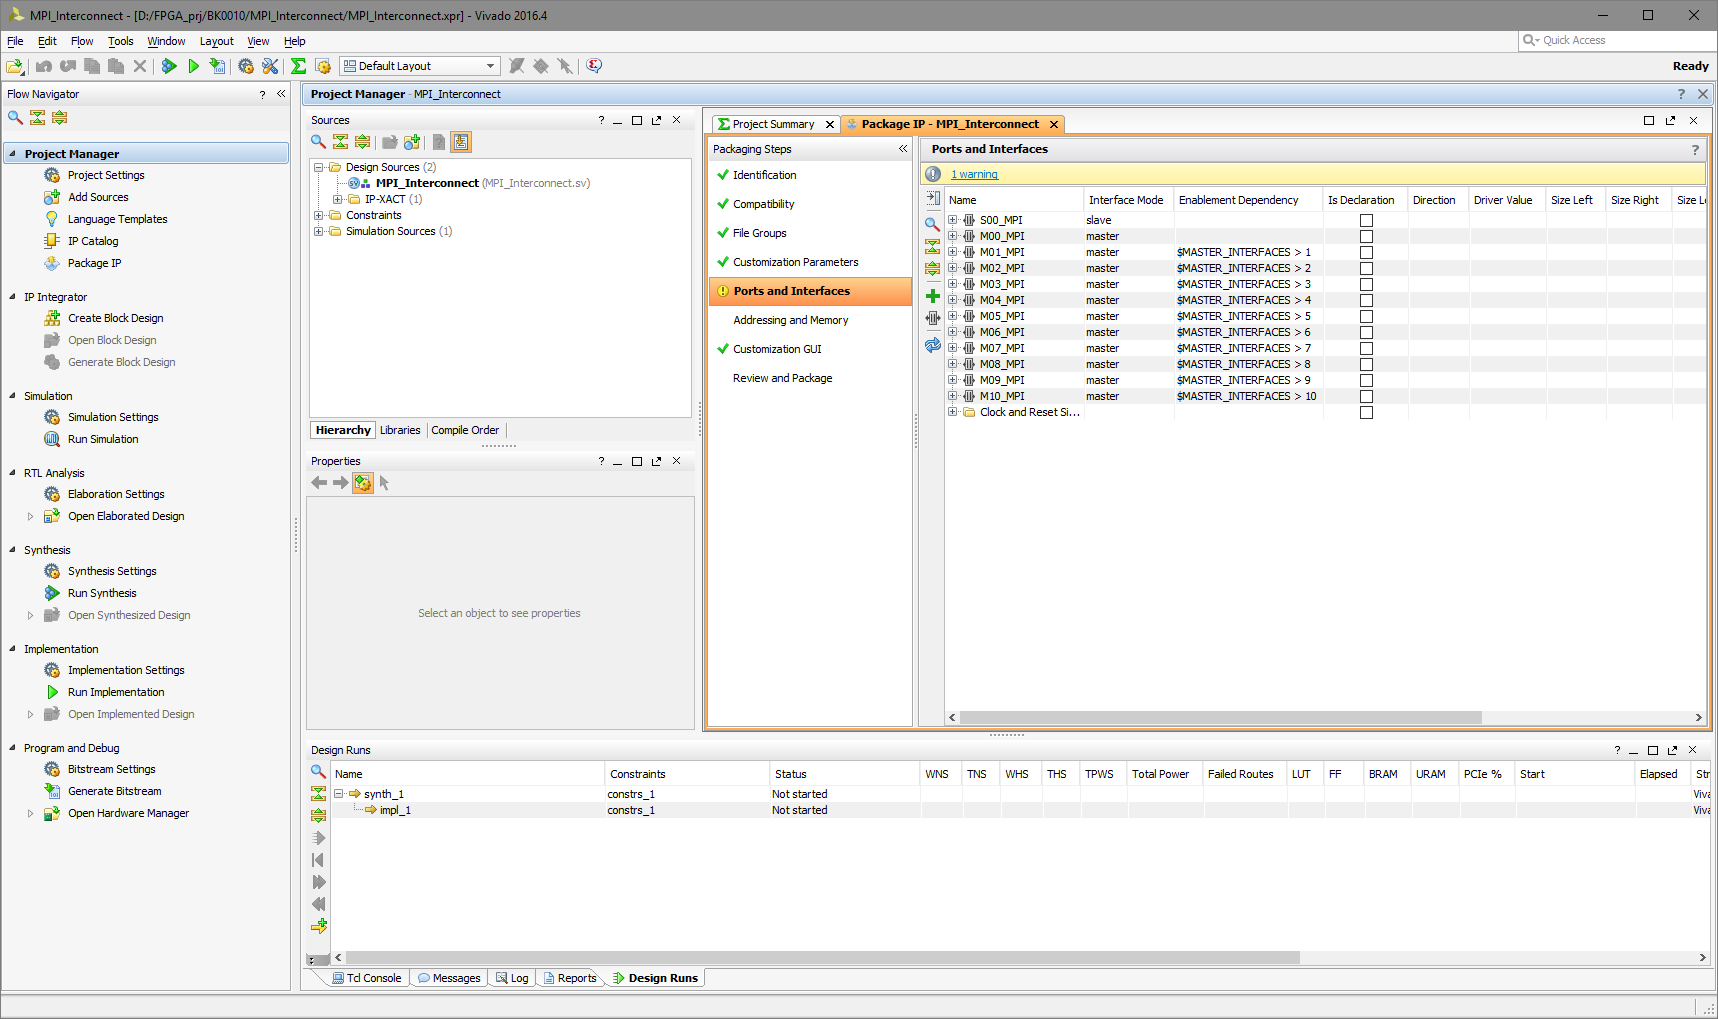Click Language Templates lightbulb item
The image size is (1718, 1019).
[117, 219]
